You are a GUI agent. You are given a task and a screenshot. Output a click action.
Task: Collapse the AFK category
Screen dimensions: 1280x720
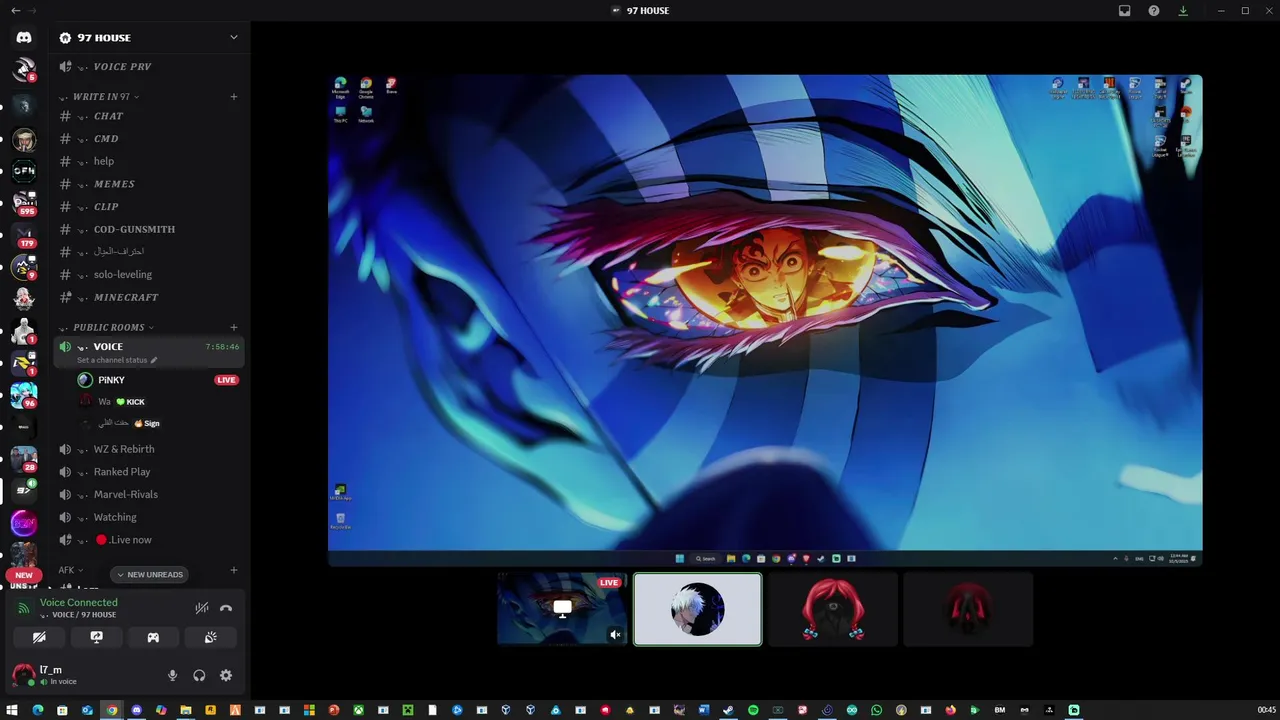(70, 570)
